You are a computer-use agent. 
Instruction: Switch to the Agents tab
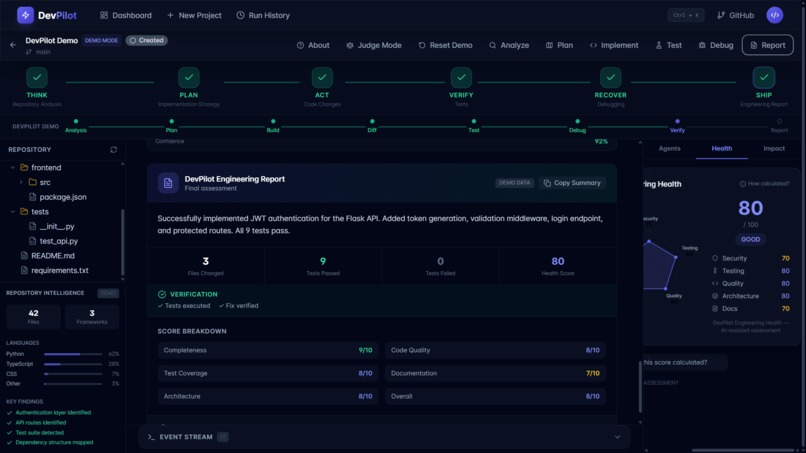(669, 148)
